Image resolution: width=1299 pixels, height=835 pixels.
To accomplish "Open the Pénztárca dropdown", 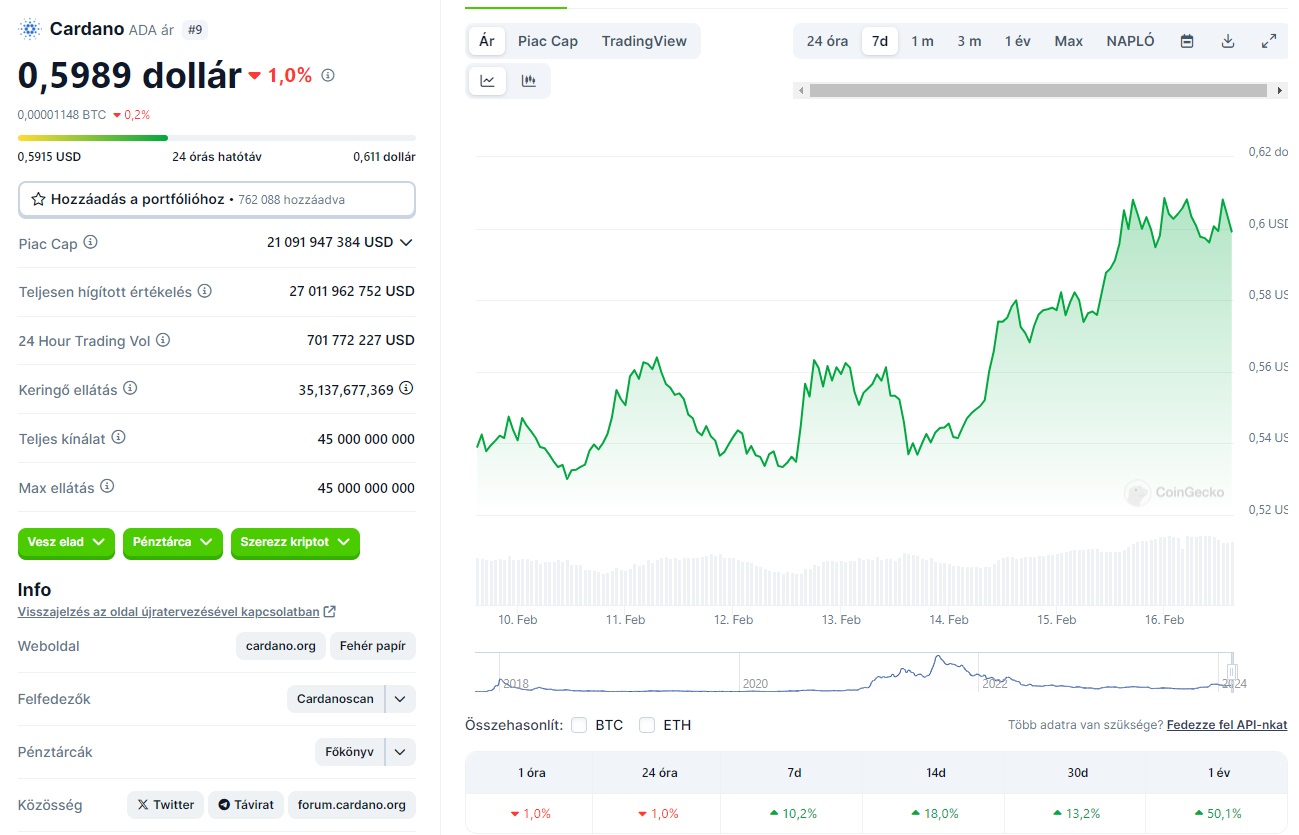I will point(172,542).
